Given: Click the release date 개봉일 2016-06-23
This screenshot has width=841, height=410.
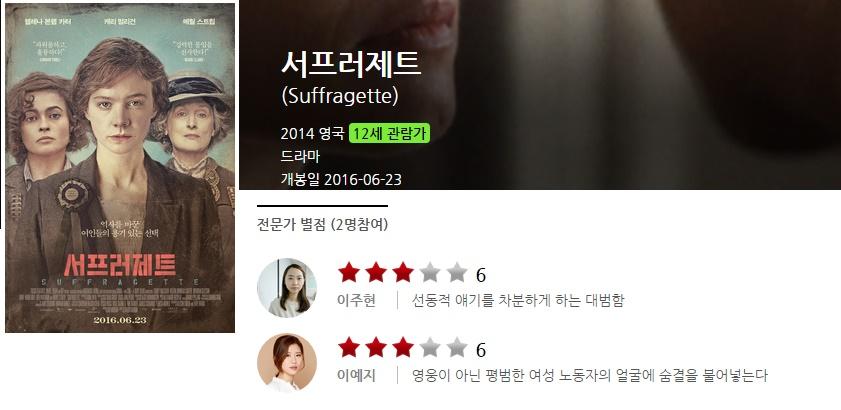Looking at the screenshot, I should pos(341,179).
